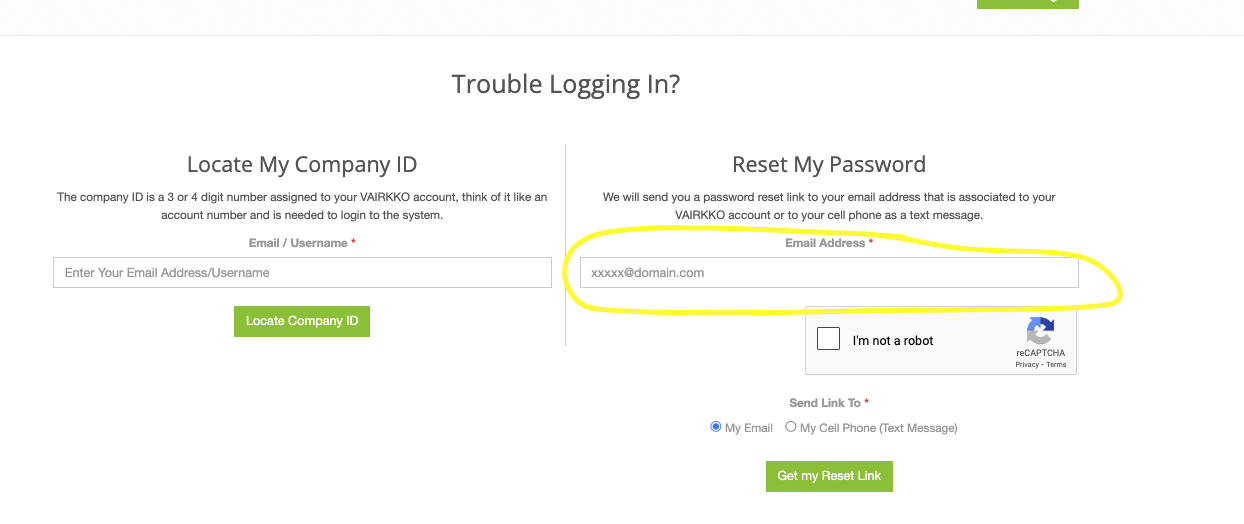
Task: Focus the Email Address/Username input field
Action: [302, 272]
